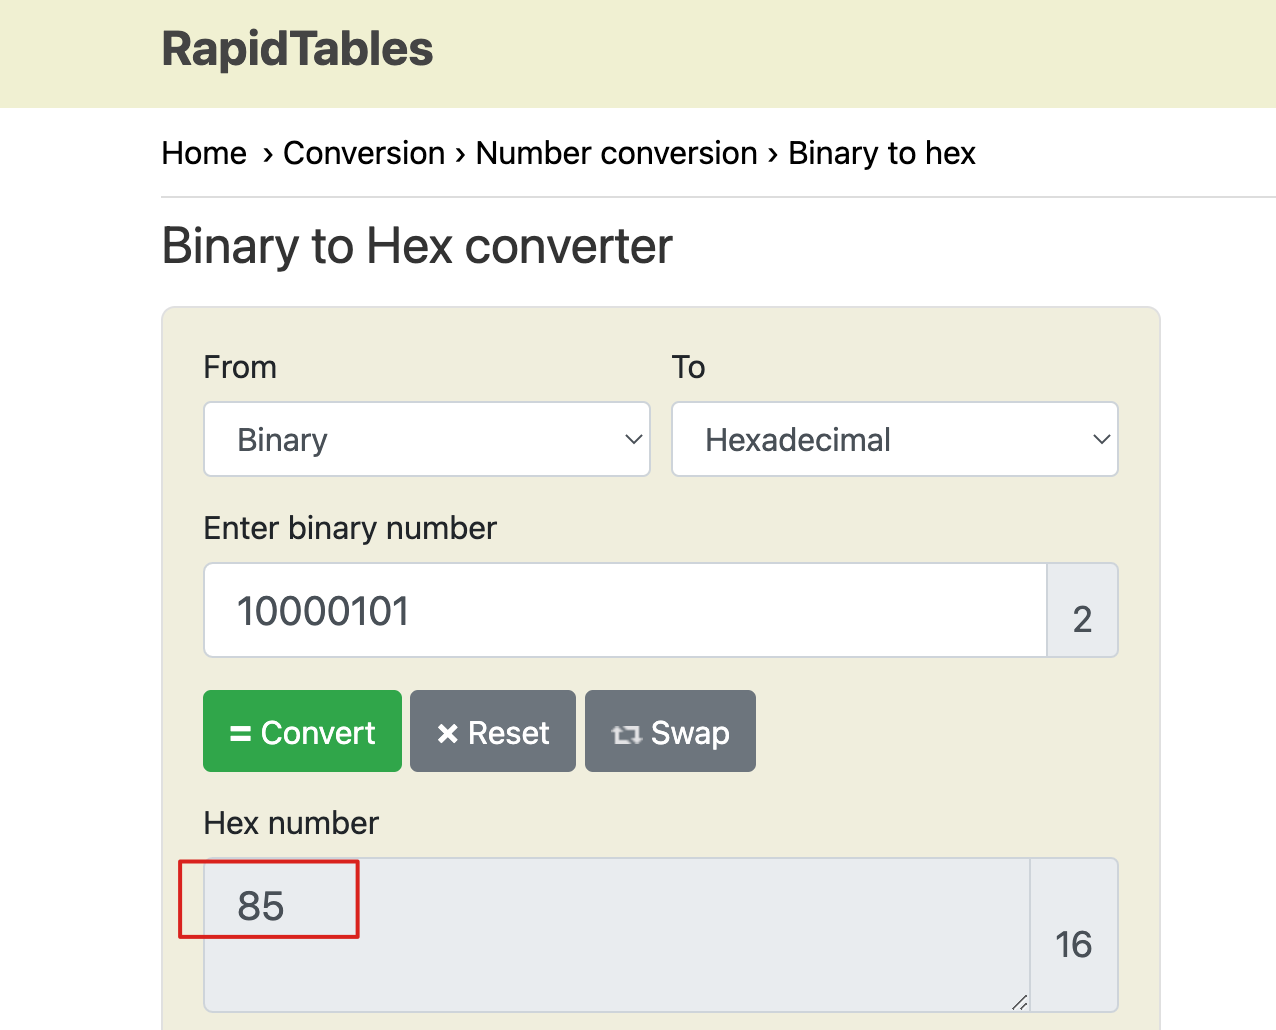The height and width of the screenshot is (1030, 1276).
Task: Click the swap arrows icon on Swap button
Action: coord(625,732)
